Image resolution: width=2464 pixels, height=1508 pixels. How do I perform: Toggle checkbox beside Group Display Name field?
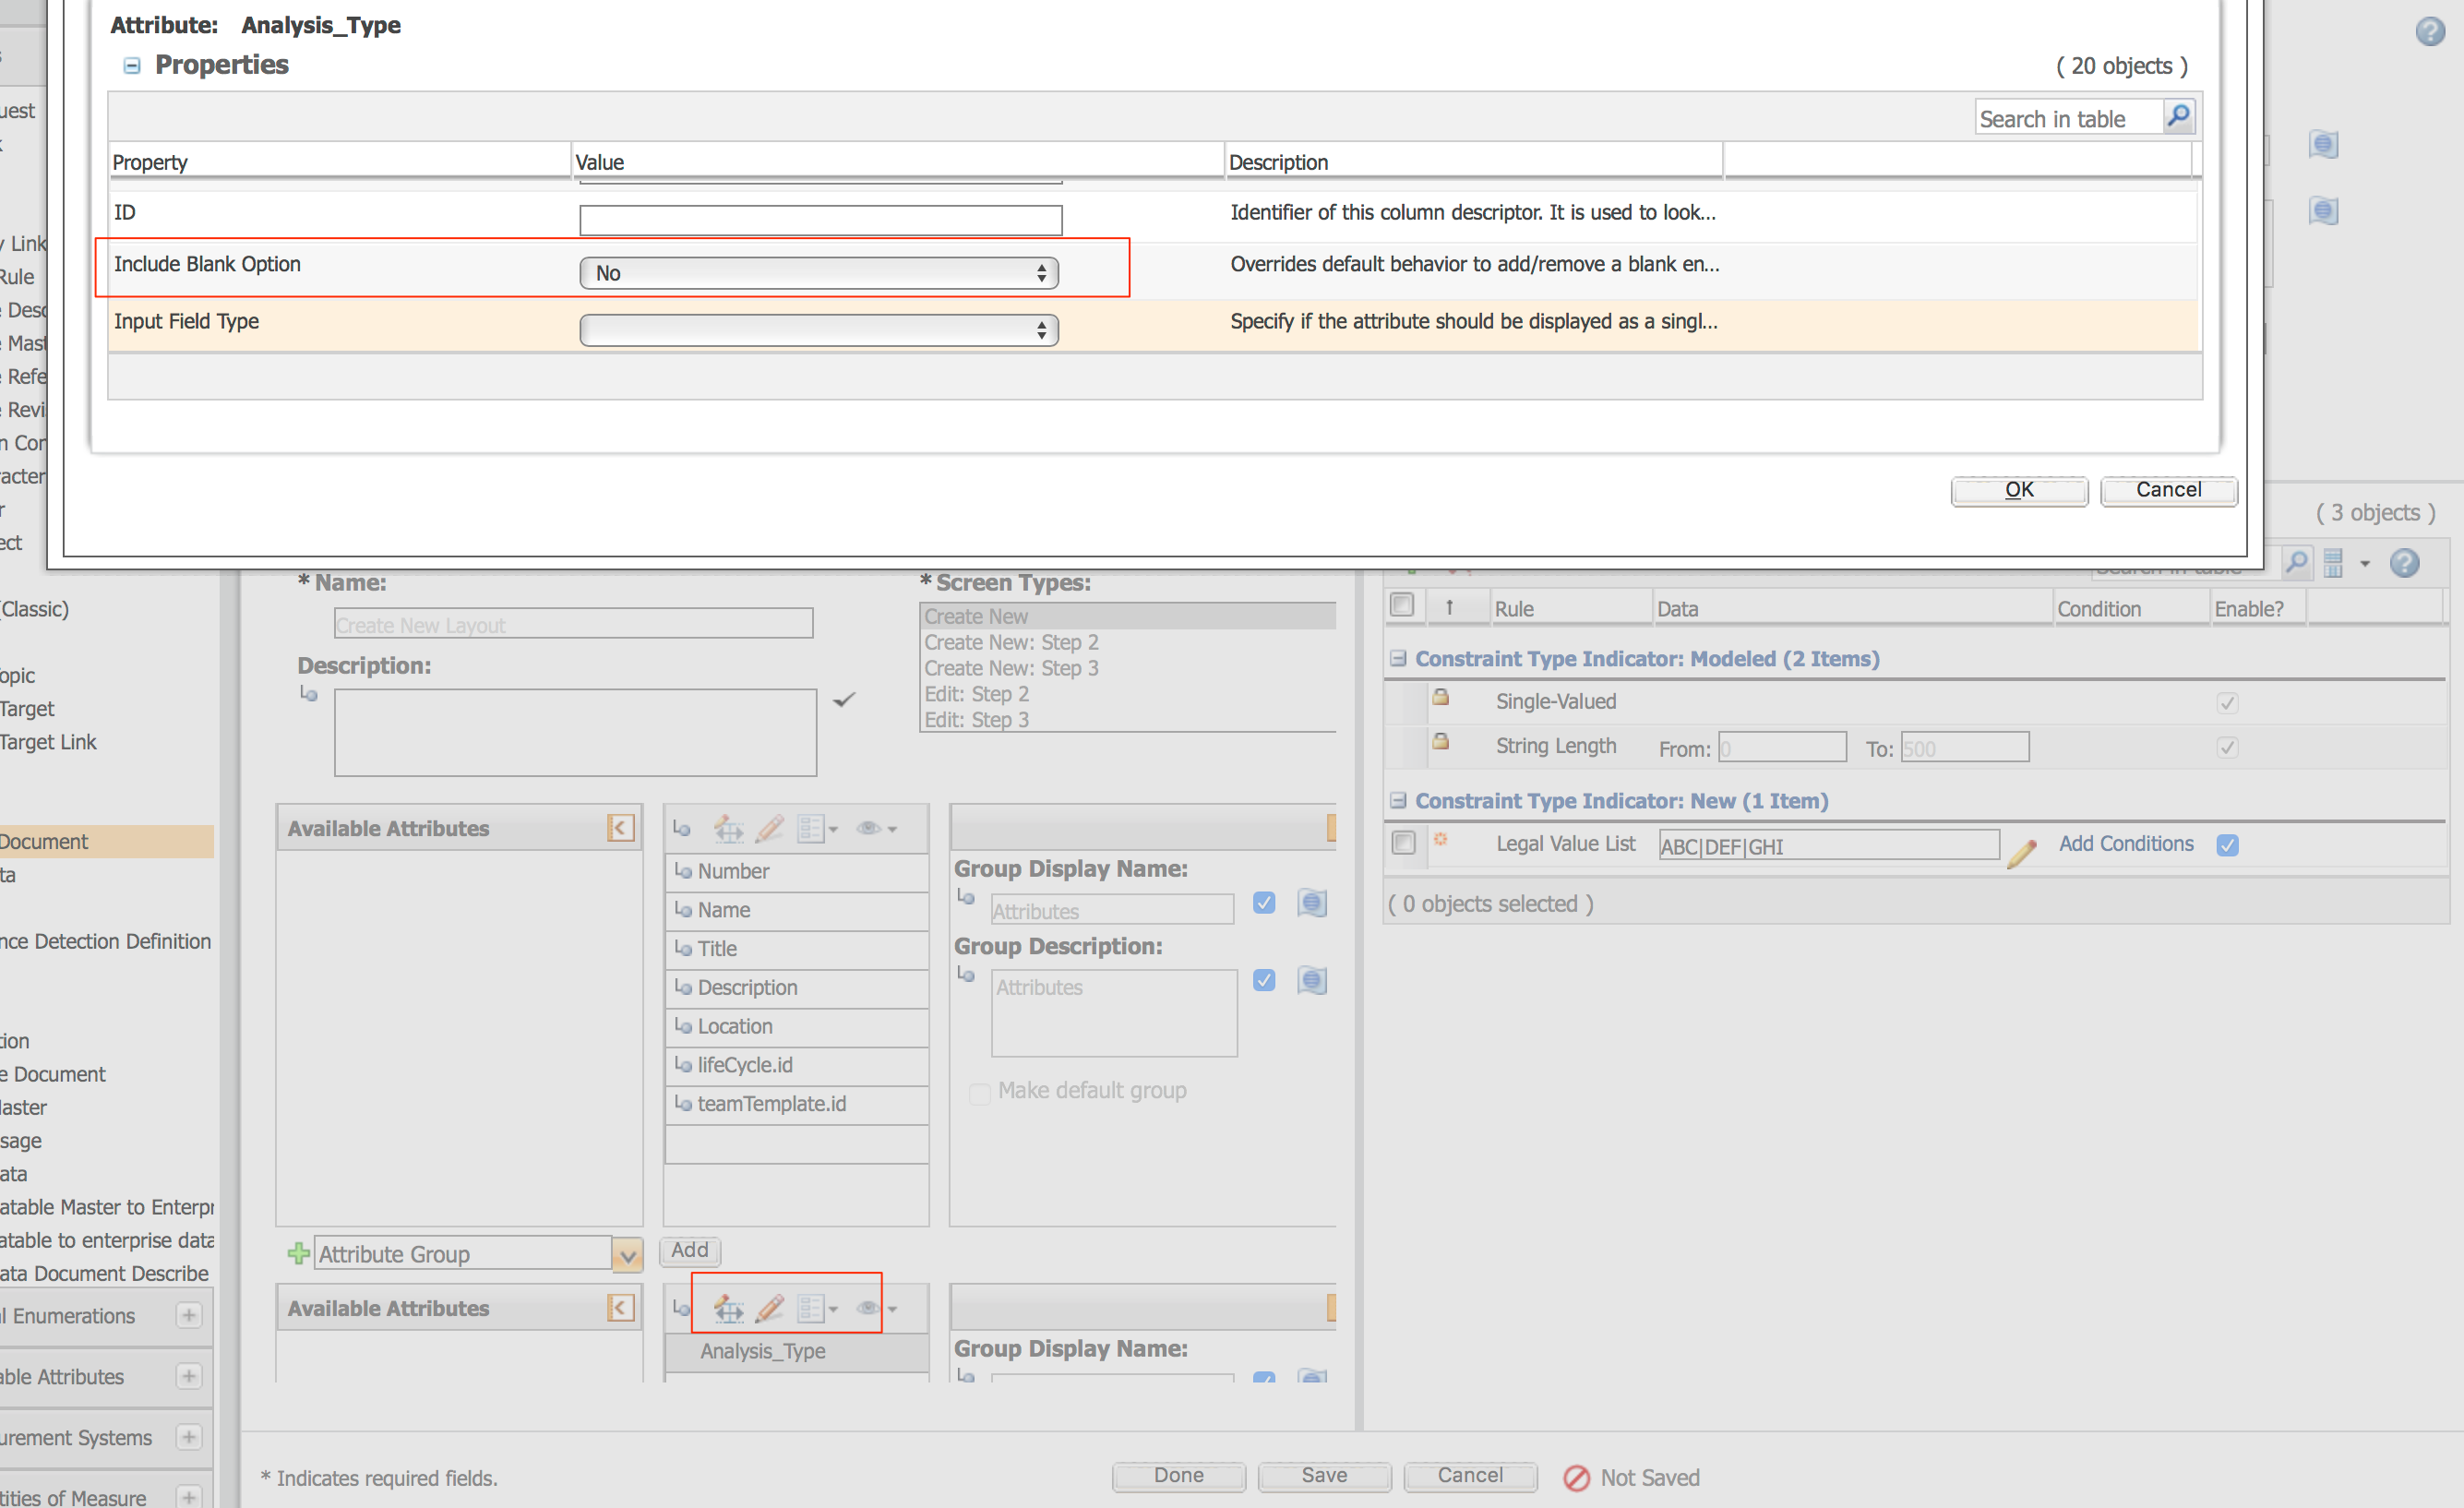[1264, 903]
